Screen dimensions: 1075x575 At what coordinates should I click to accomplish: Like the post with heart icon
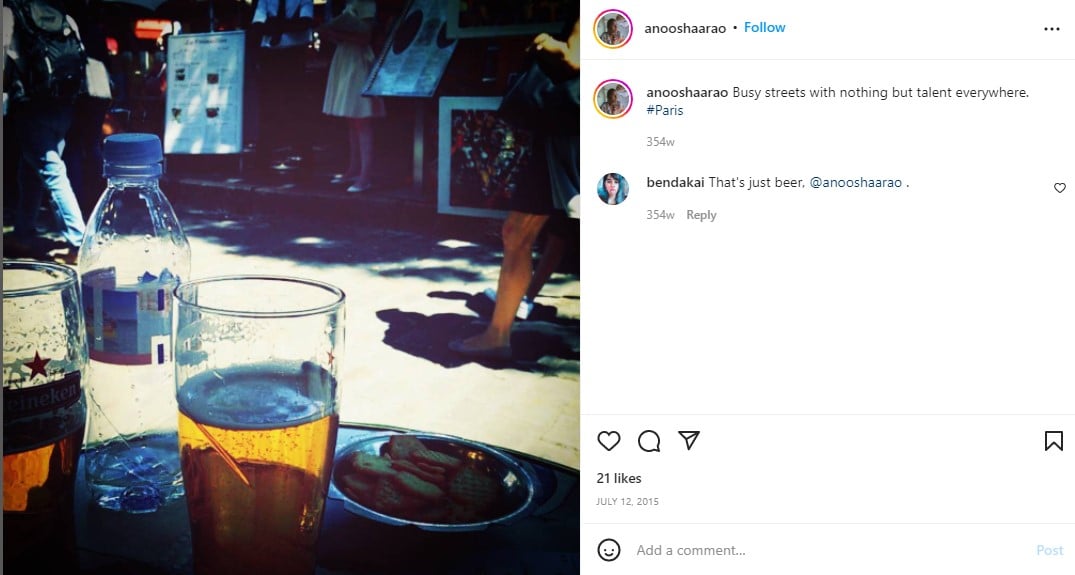[x=608, y=441]
